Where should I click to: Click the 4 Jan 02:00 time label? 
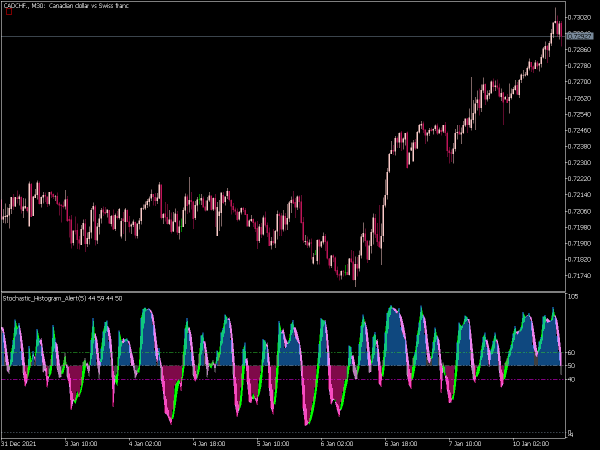[x=145, y=444]
